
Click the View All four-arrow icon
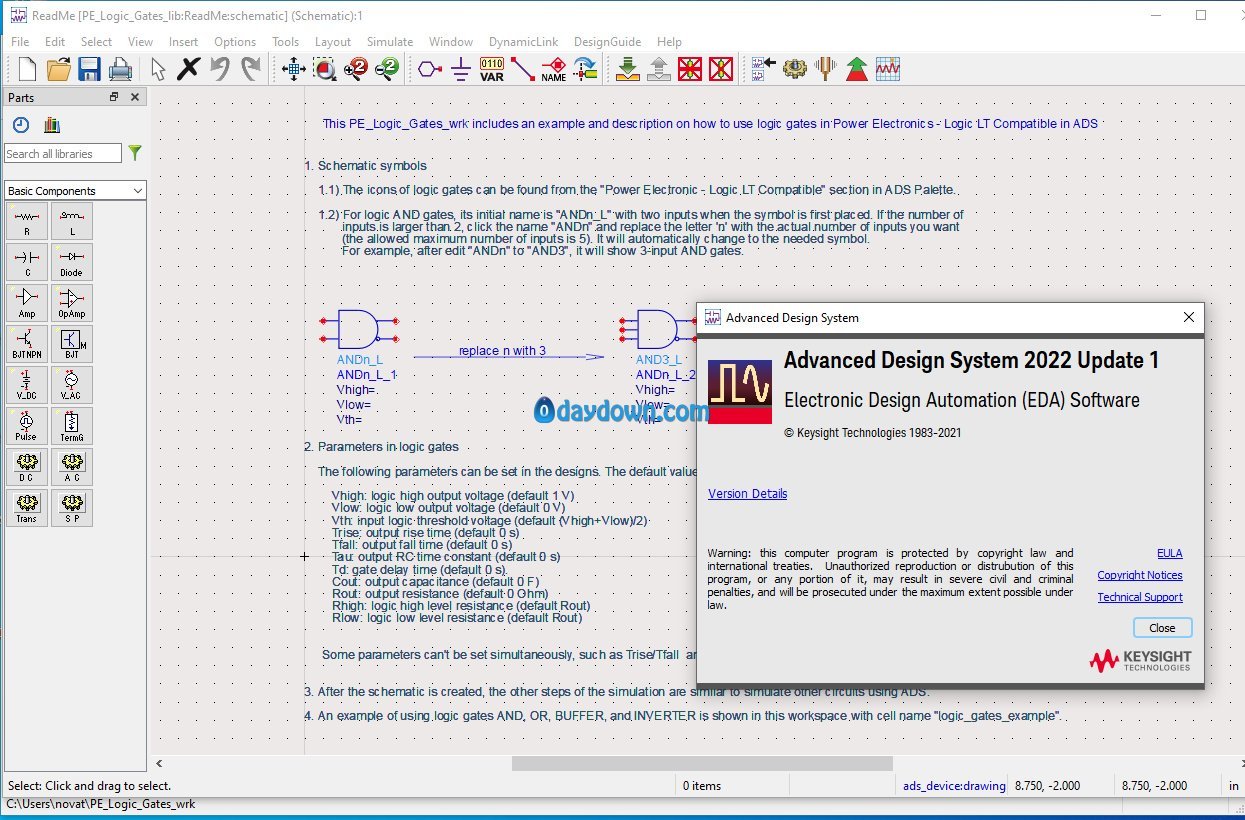(294, 69)
